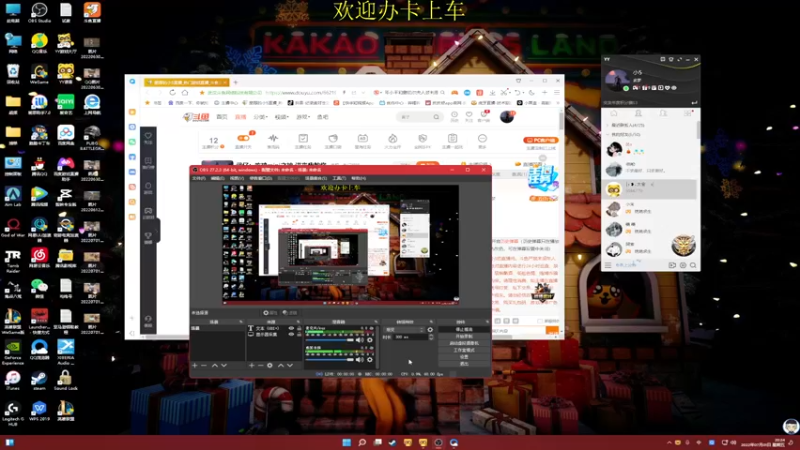
Task: Open transition properties gear in OBS
Action: click(x=430, y=330)
